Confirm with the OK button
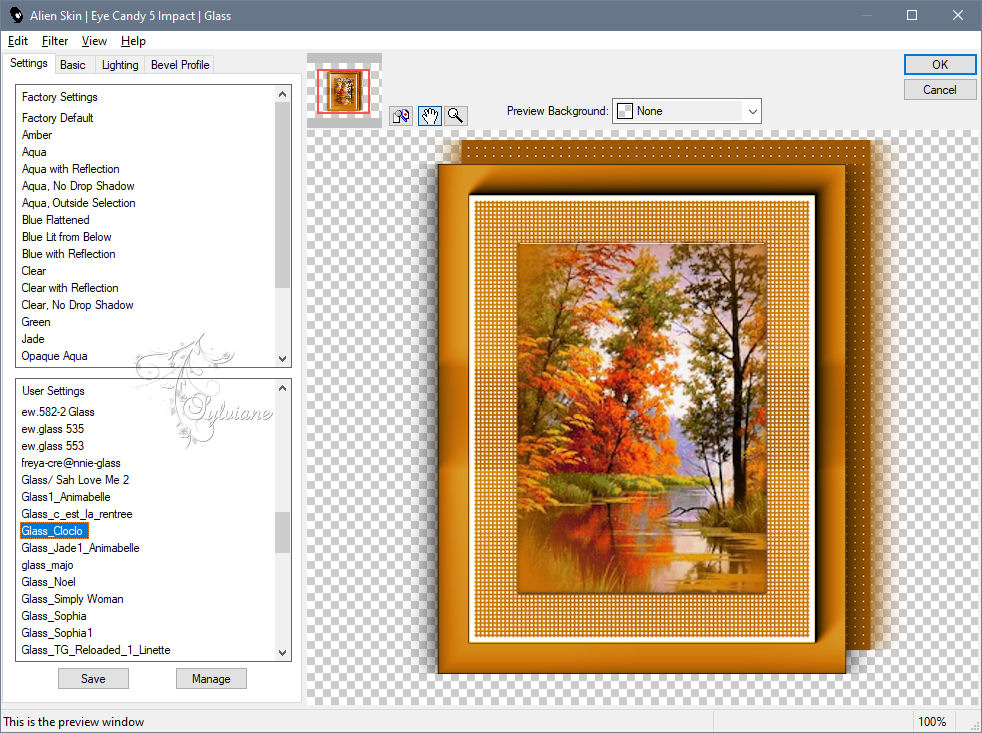This screenshot has width=982, height=733. (x=939, y=65)
